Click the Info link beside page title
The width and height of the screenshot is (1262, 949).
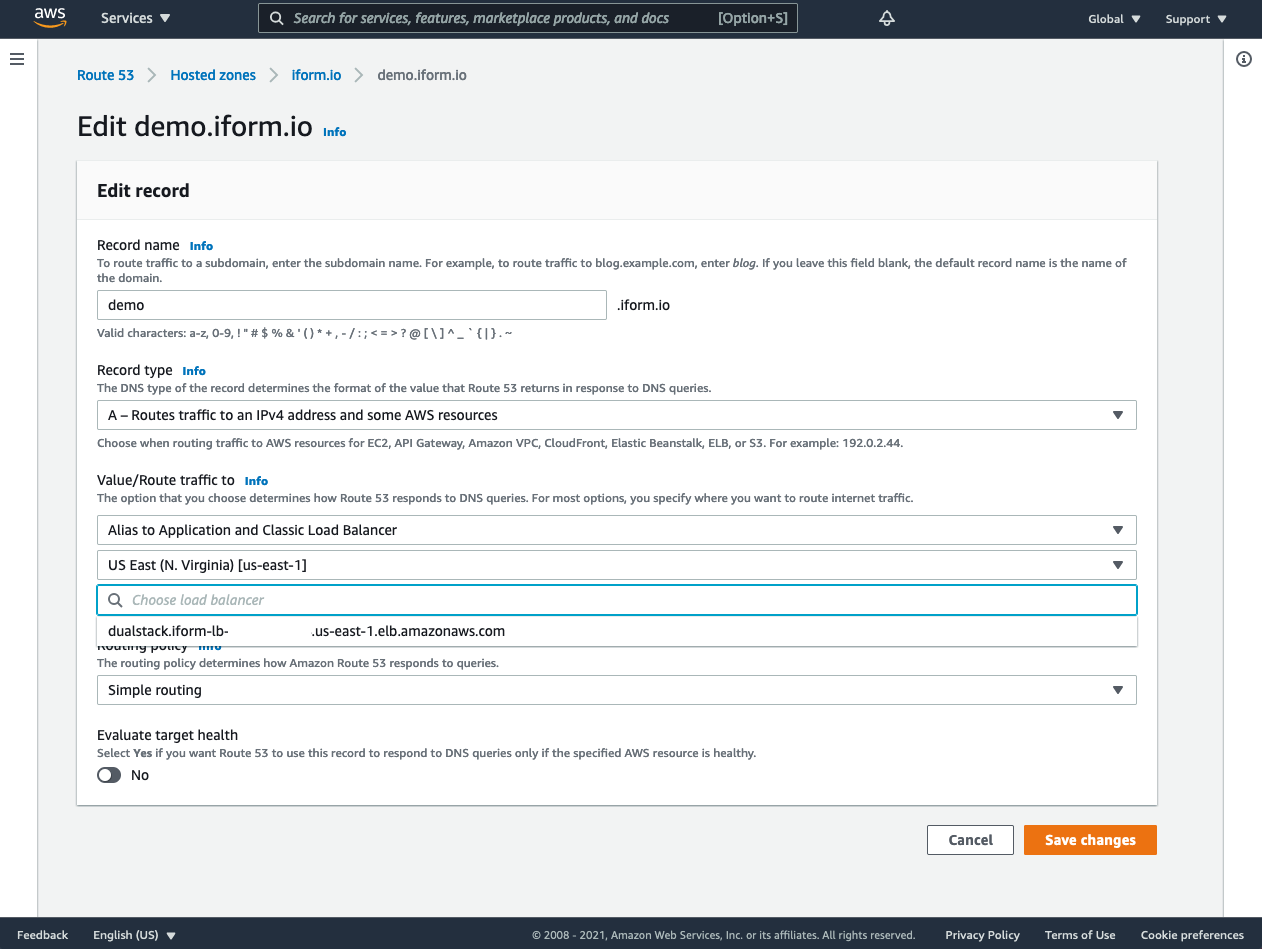click(334, 132)
